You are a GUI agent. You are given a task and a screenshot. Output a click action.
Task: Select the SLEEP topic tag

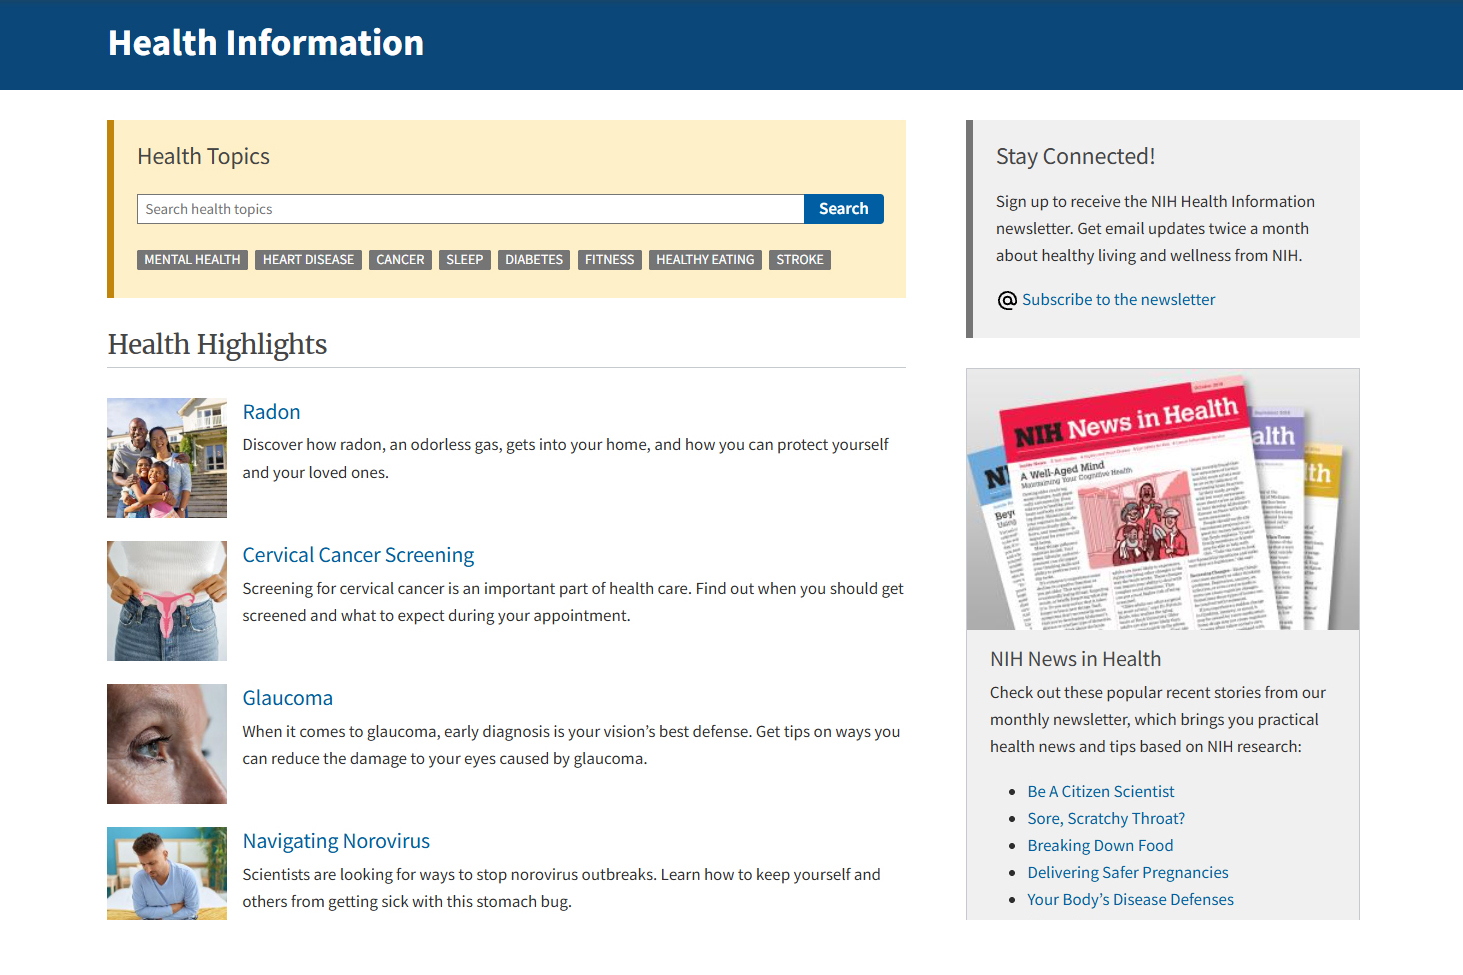pyautogui.click(x=464, y=259)
